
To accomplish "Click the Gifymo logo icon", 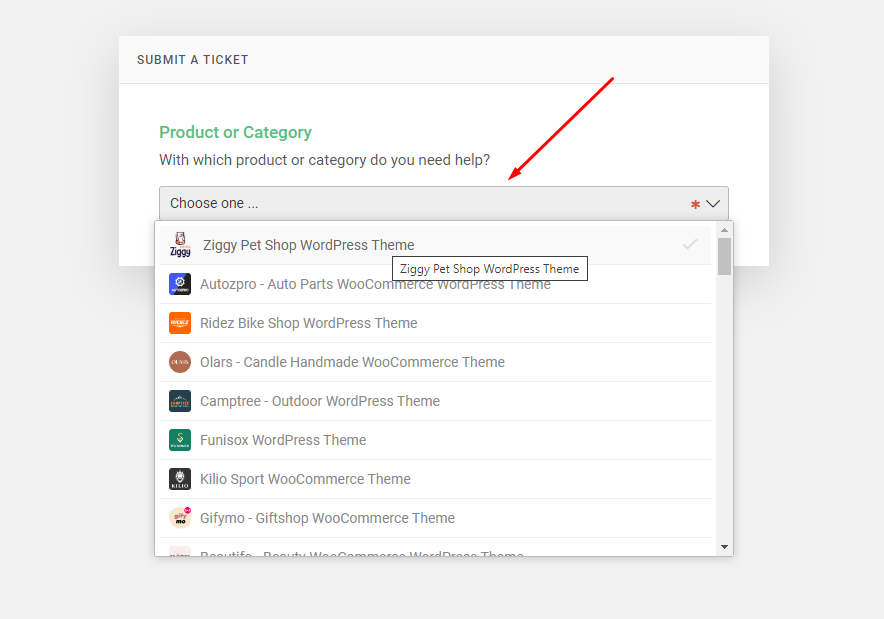I will [x=180, y=518].
